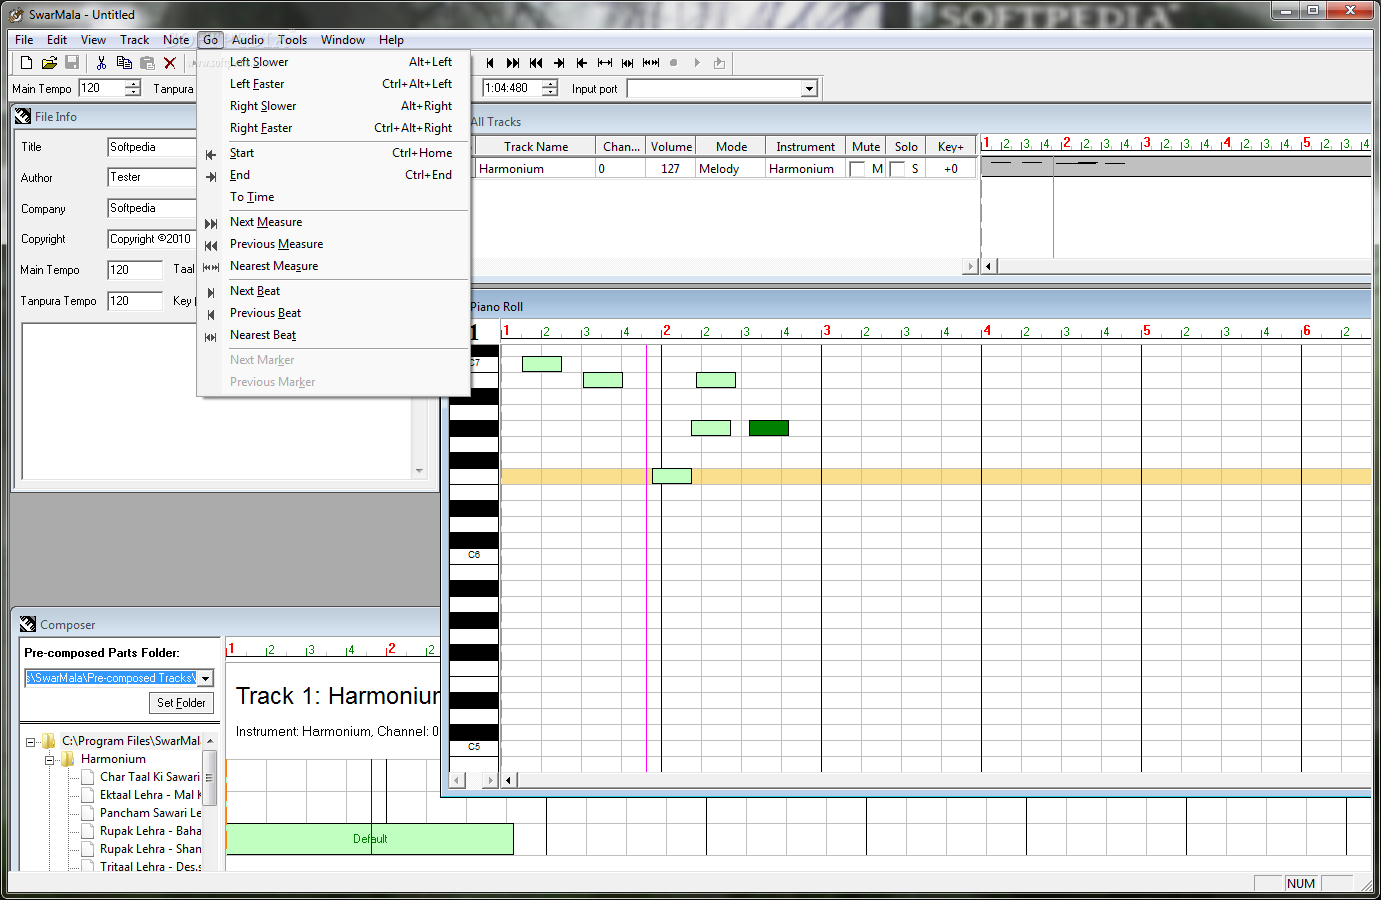This screenshot has width=1381, height=900.
Task: Click the Main Tempo toolbar spinner arrows
Action: point(133,88)
